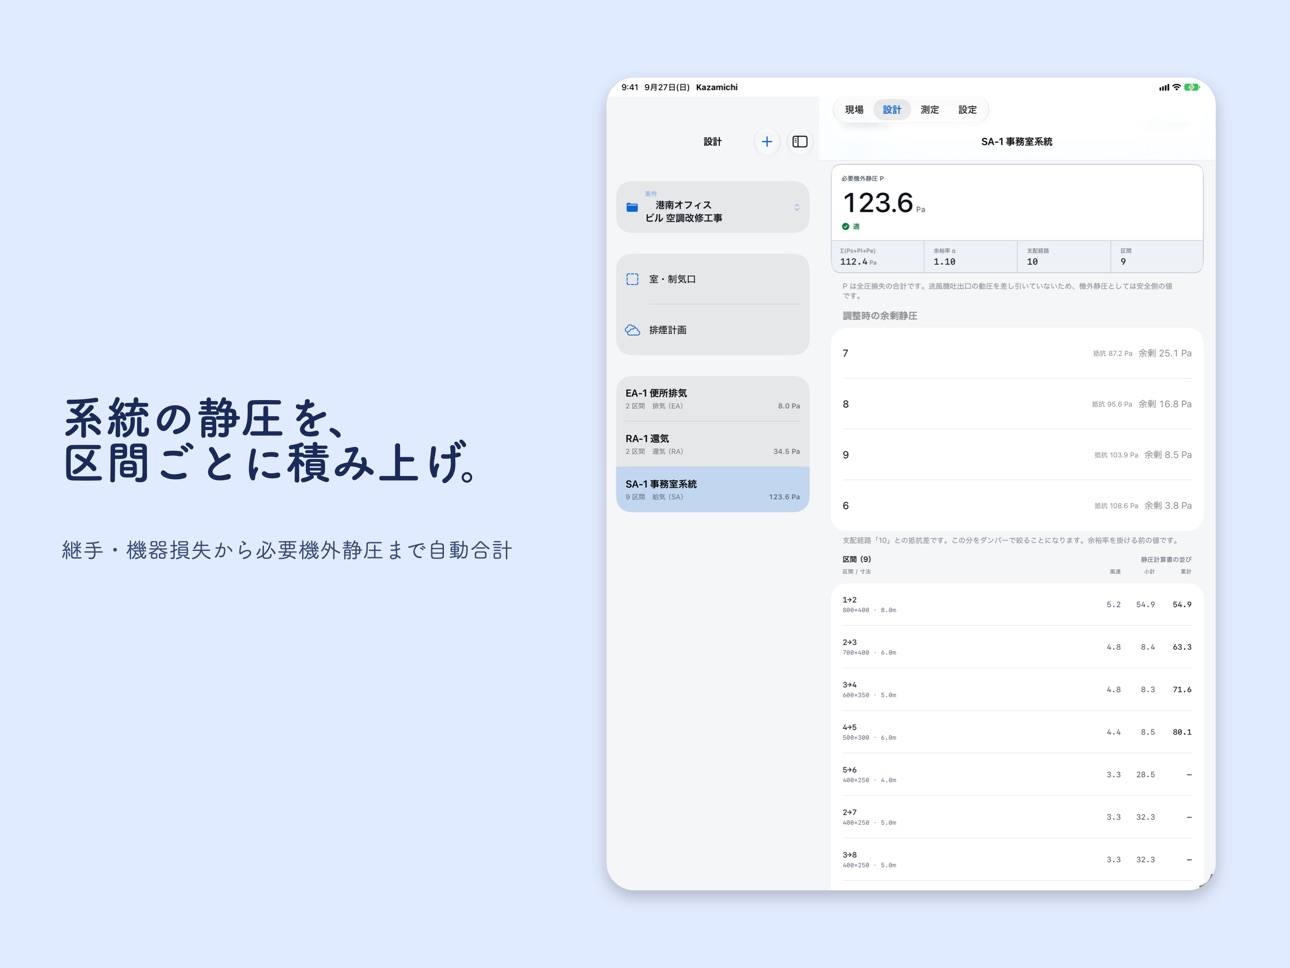Click the dashed-square room icon

point(632,280)
